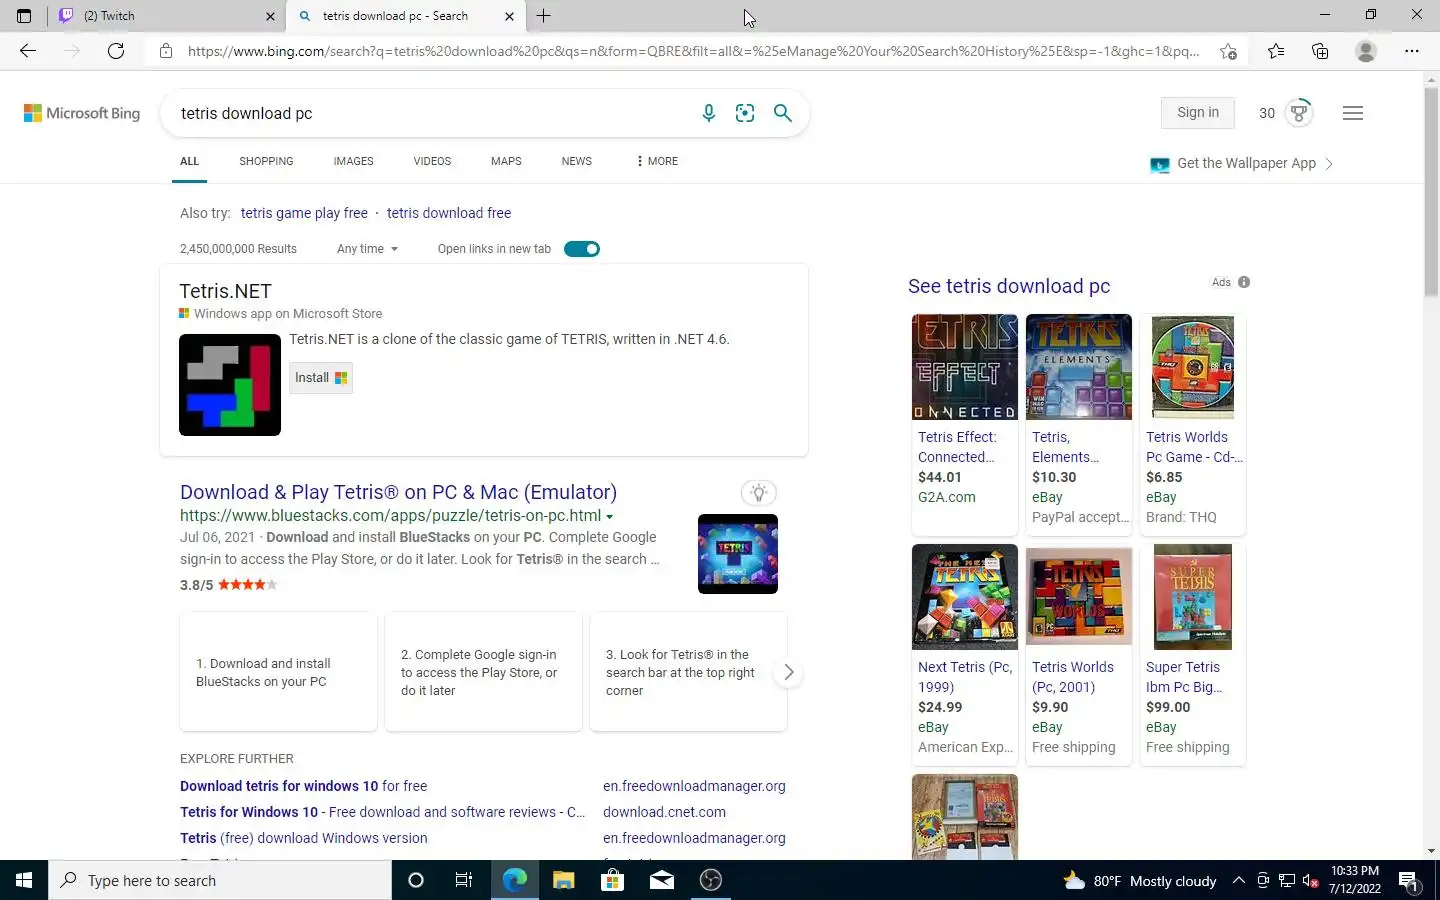The height and width of the screenshot is (900, 1440).
Task: Click the browser address bar URL
Action: (x=693, y=51)
